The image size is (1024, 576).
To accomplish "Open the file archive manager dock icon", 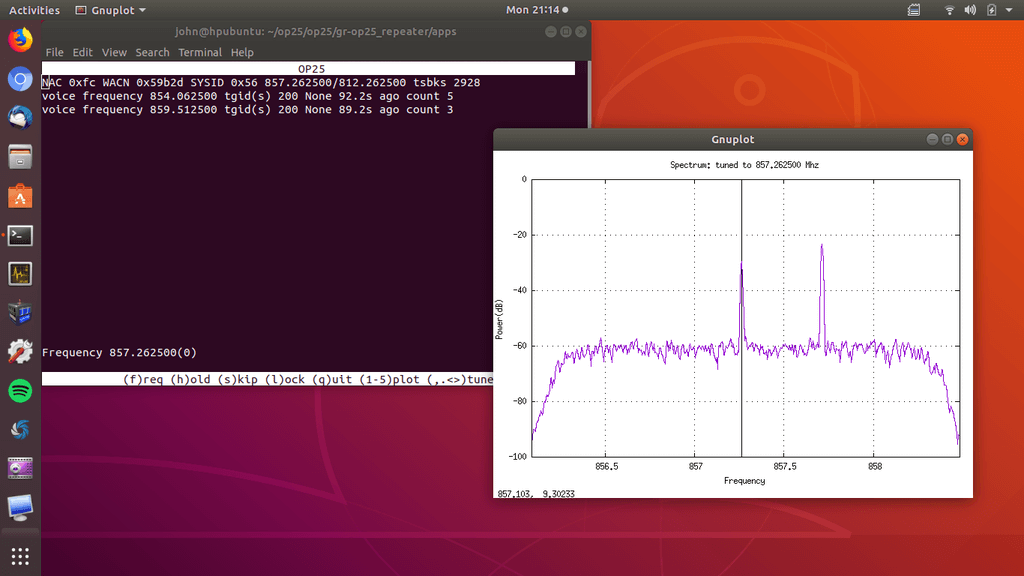I will 20,155.
